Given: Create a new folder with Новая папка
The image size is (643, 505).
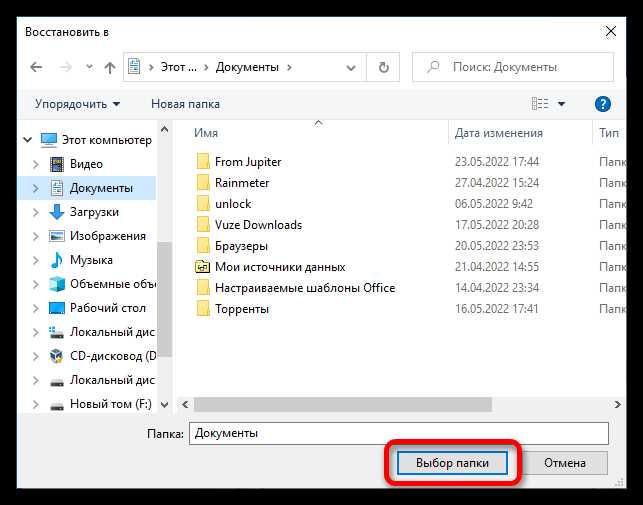Looking at the screenshot, I should 185,104.
